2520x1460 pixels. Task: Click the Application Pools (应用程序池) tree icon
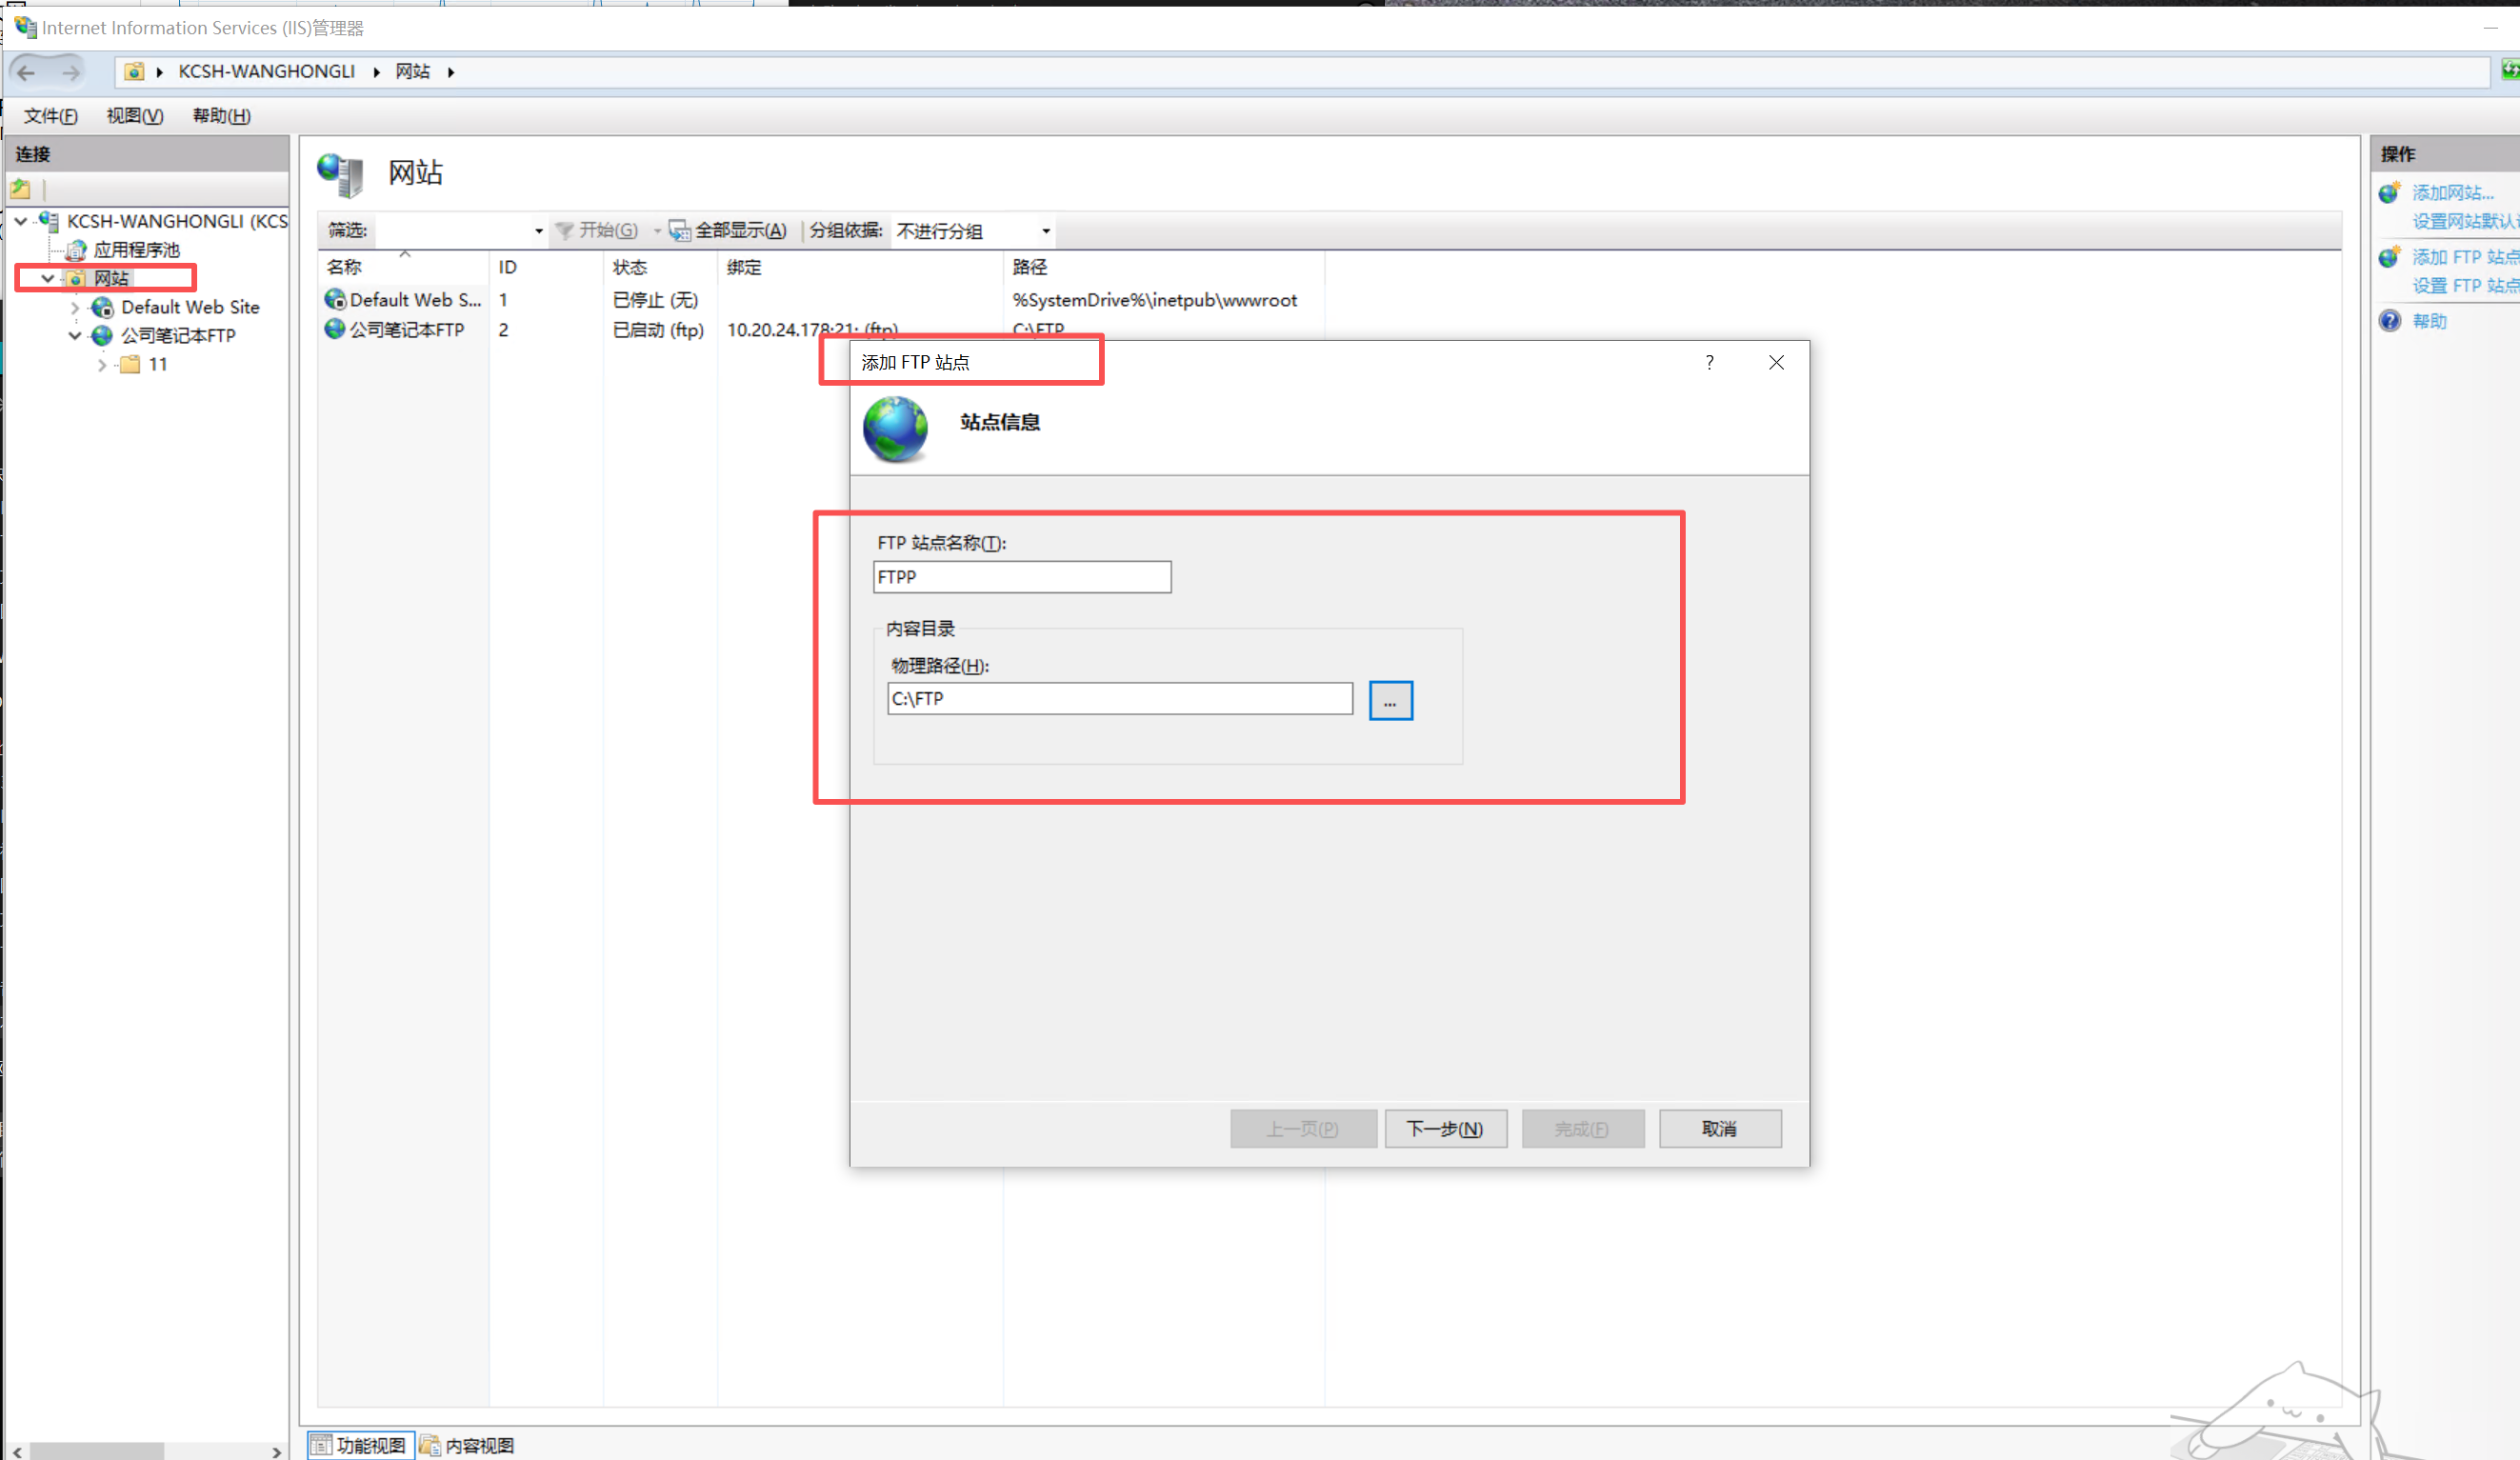(x=76, y=250)
